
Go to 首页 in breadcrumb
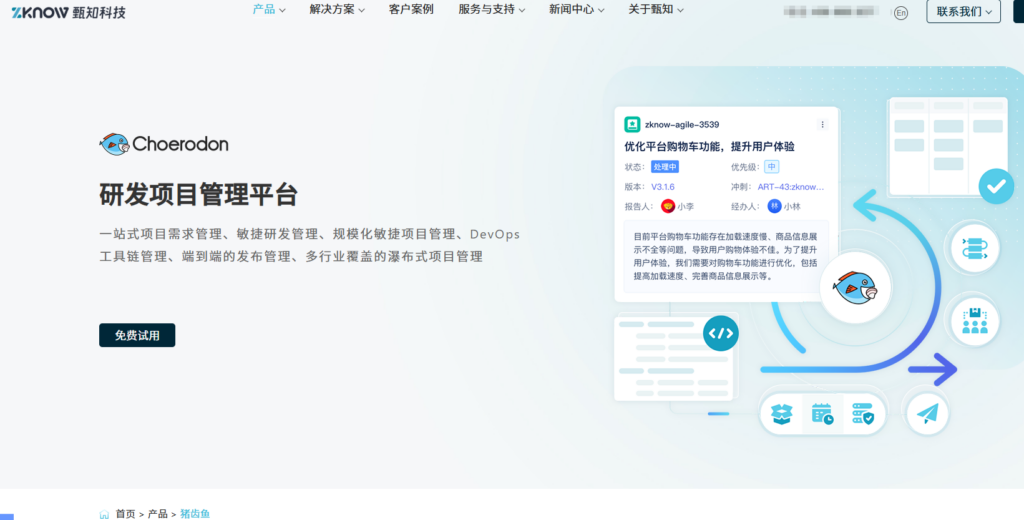coord(125,514)
